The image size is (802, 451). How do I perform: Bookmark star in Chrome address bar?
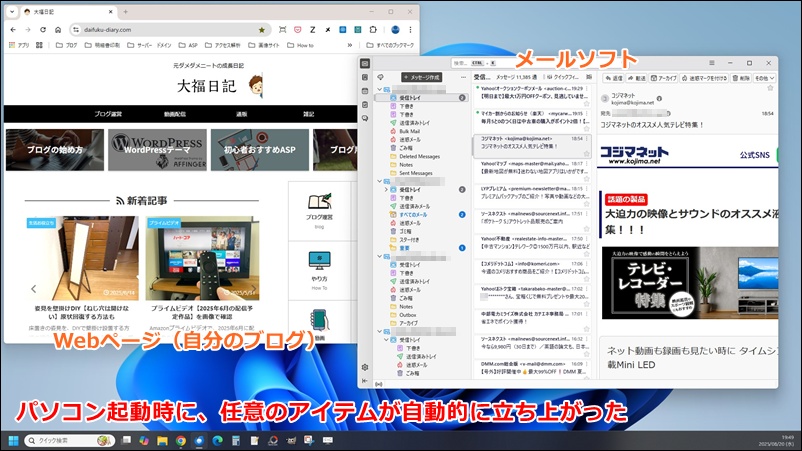point(262,30)
